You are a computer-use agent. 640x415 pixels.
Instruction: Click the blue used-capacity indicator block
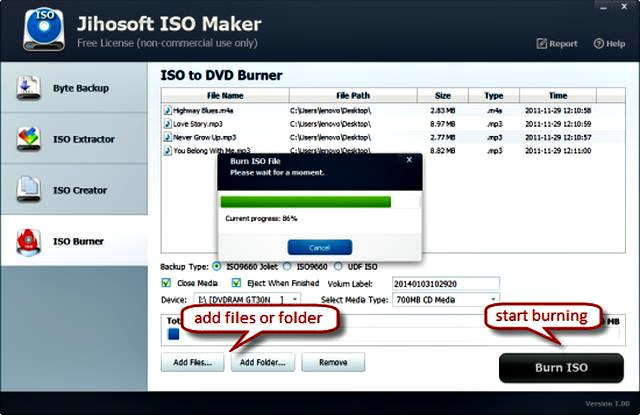[x=173, y=334]
